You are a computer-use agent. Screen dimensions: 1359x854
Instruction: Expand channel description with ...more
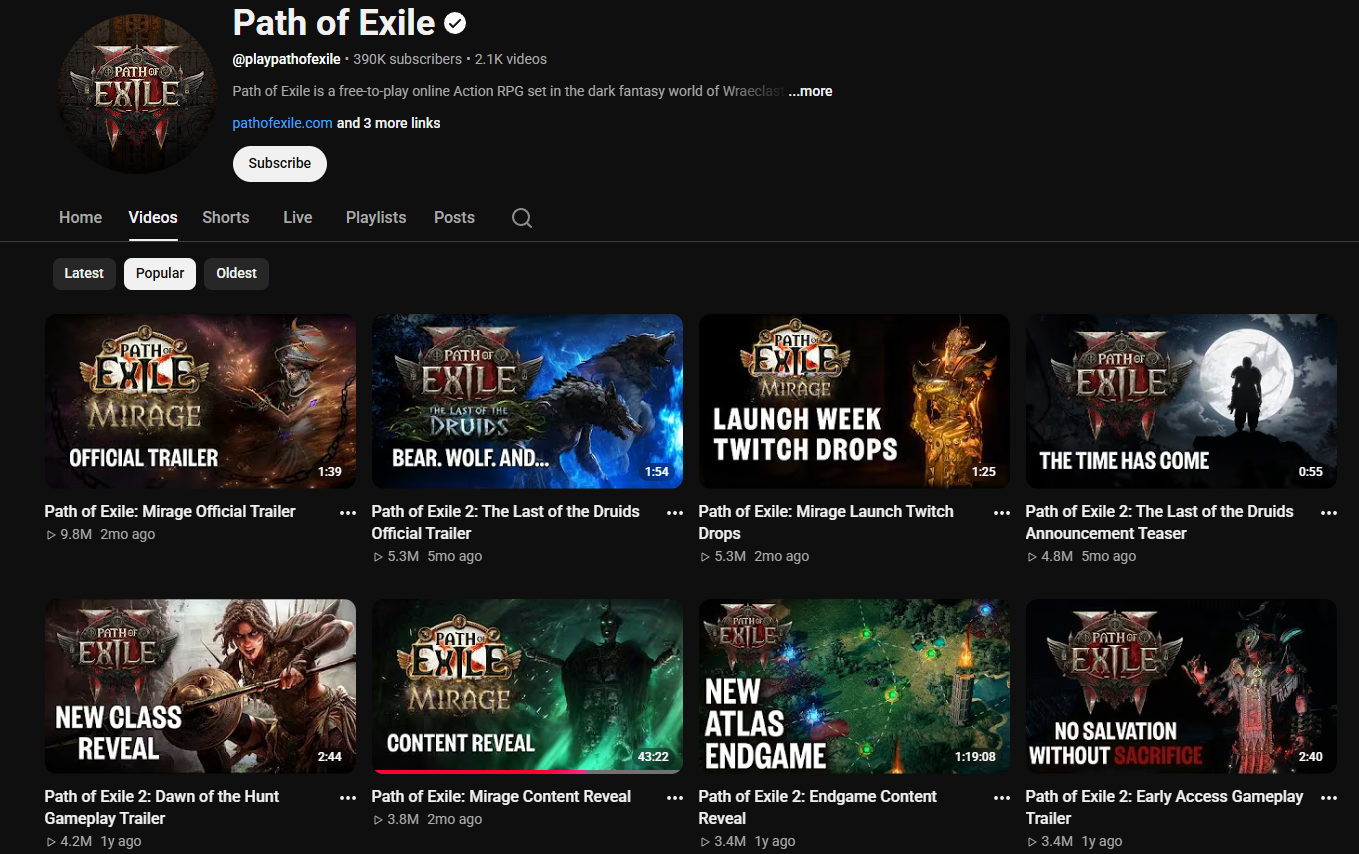pos(810,91)
